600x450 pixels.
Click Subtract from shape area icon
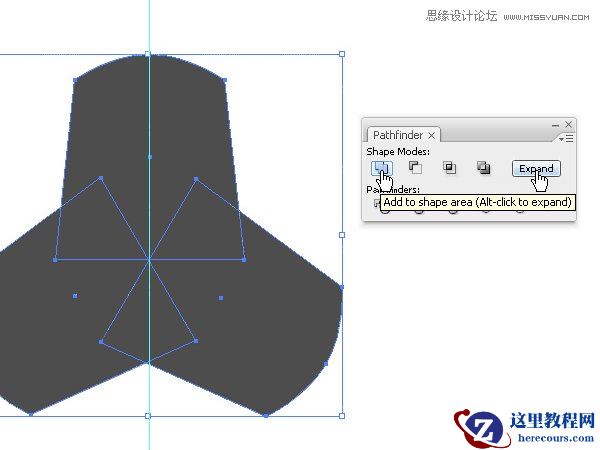tap(415, 168)
